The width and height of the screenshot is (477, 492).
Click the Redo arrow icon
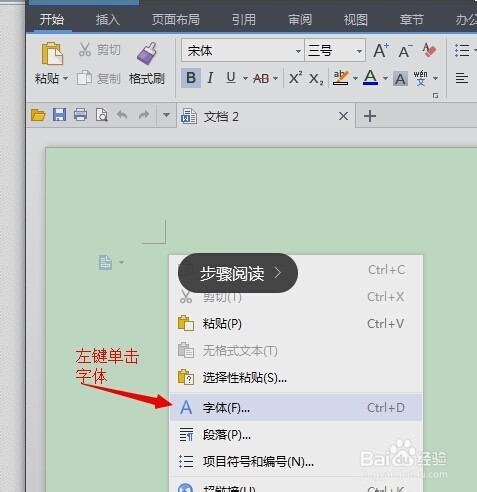[x=144, y=115]
